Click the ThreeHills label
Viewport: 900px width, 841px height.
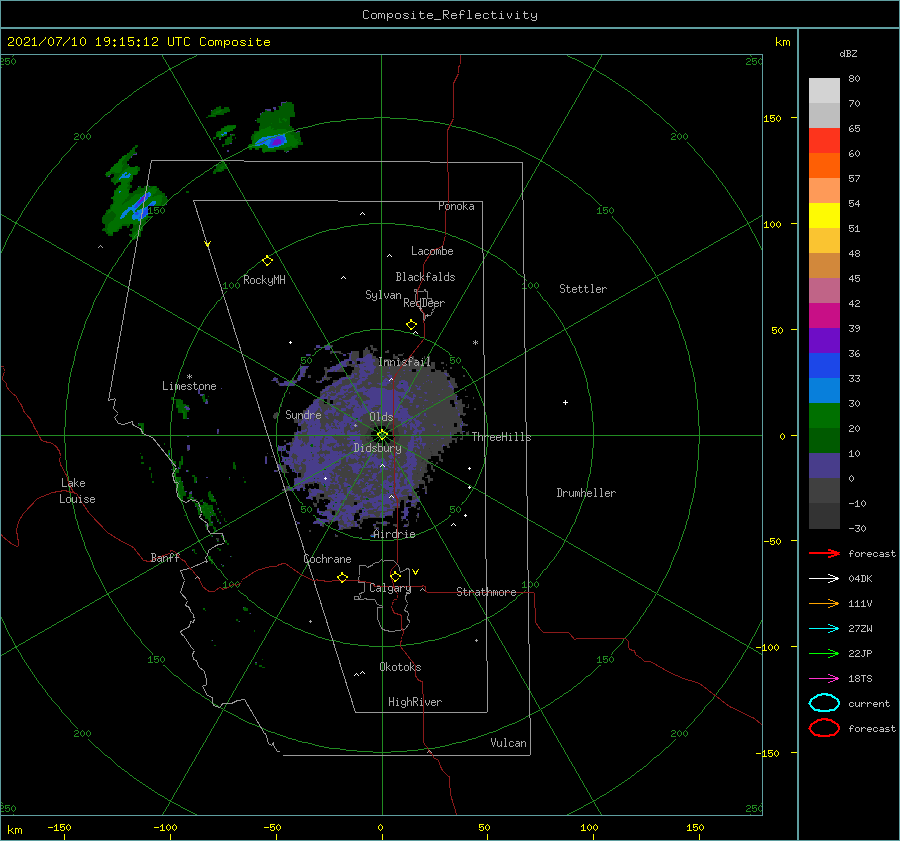[502, 437]
